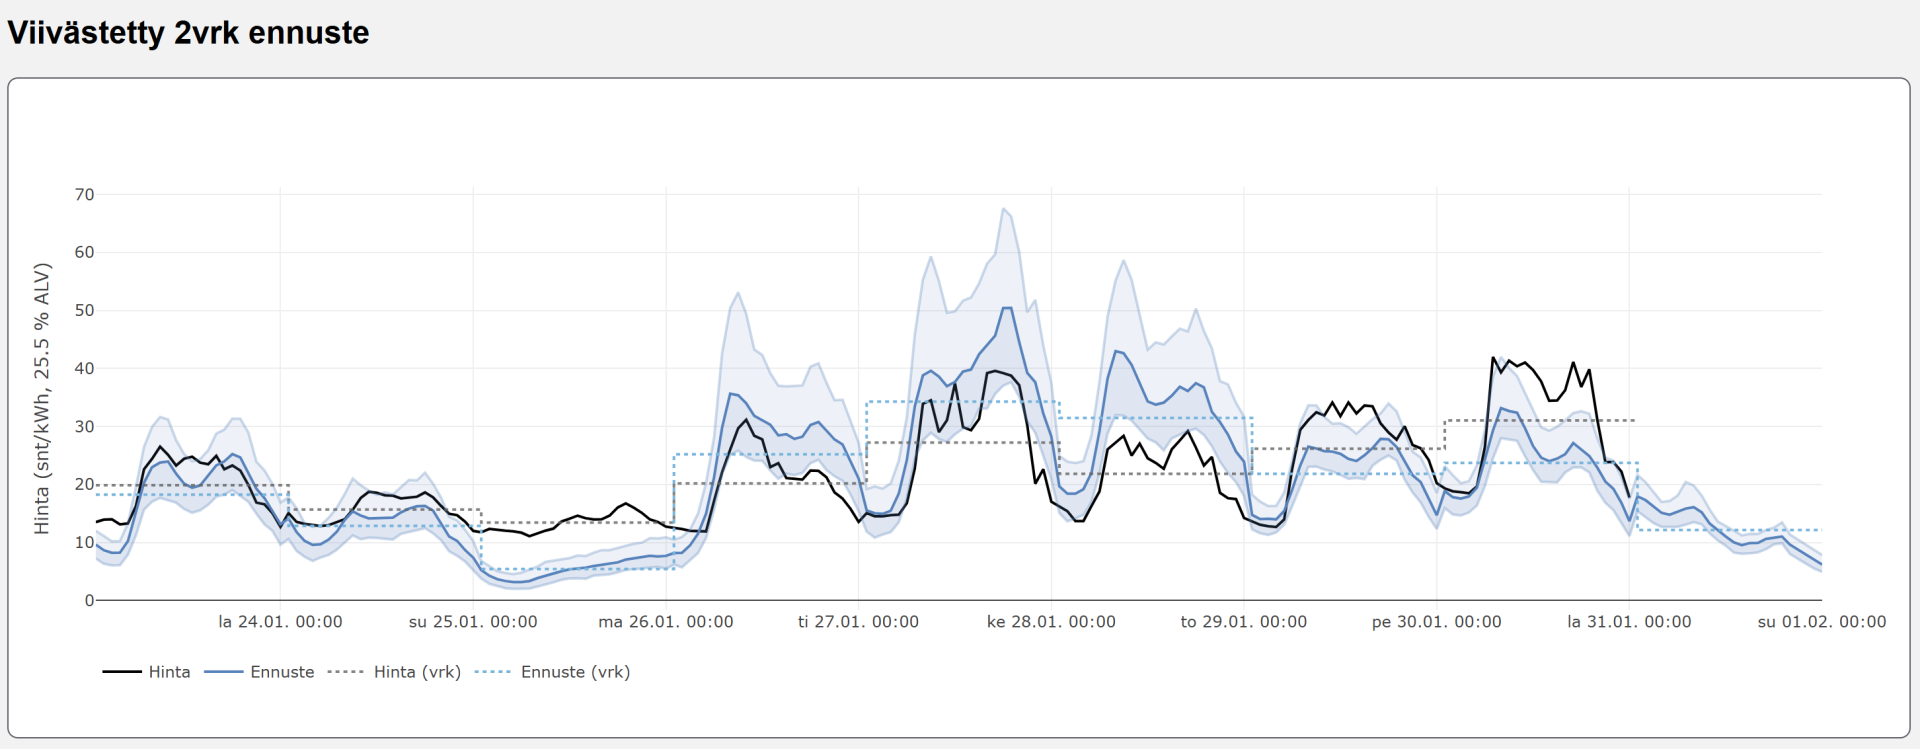Click x-axis label 'la 24.01. 00:00'

point(280,622)
